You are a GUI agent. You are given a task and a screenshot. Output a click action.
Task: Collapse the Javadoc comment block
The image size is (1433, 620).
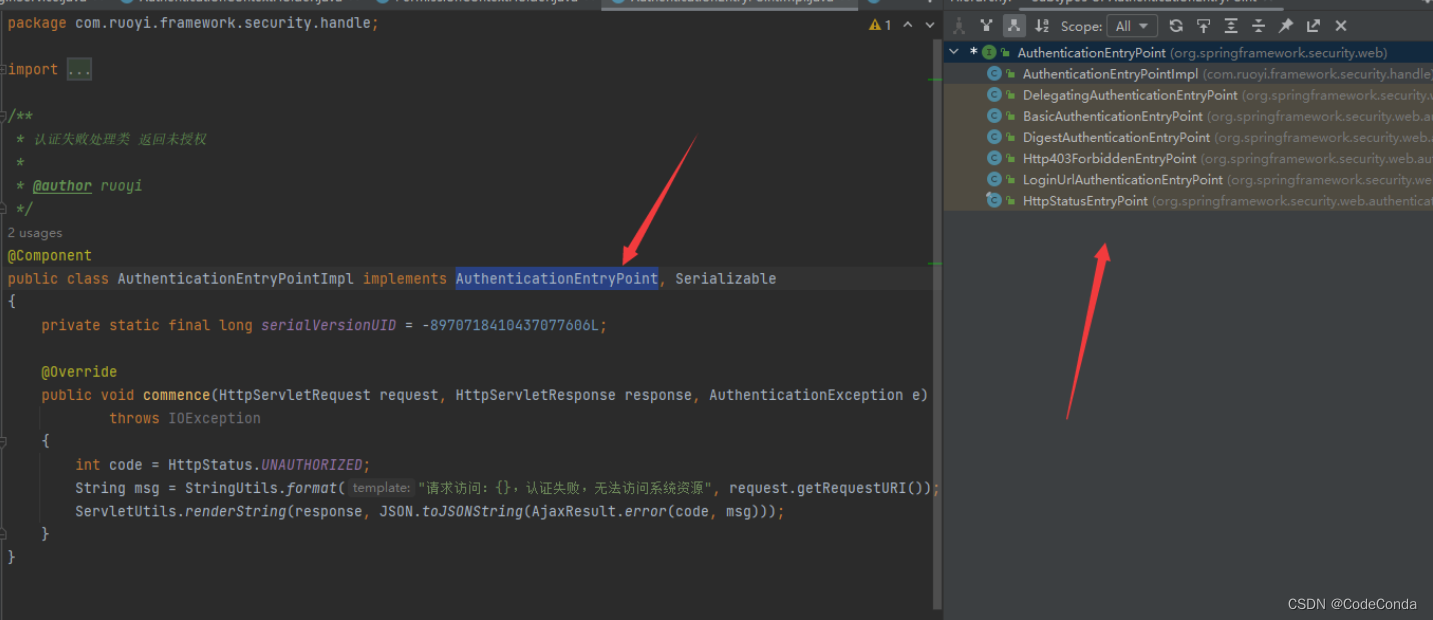pyautogui.click(x=3, y=116)
